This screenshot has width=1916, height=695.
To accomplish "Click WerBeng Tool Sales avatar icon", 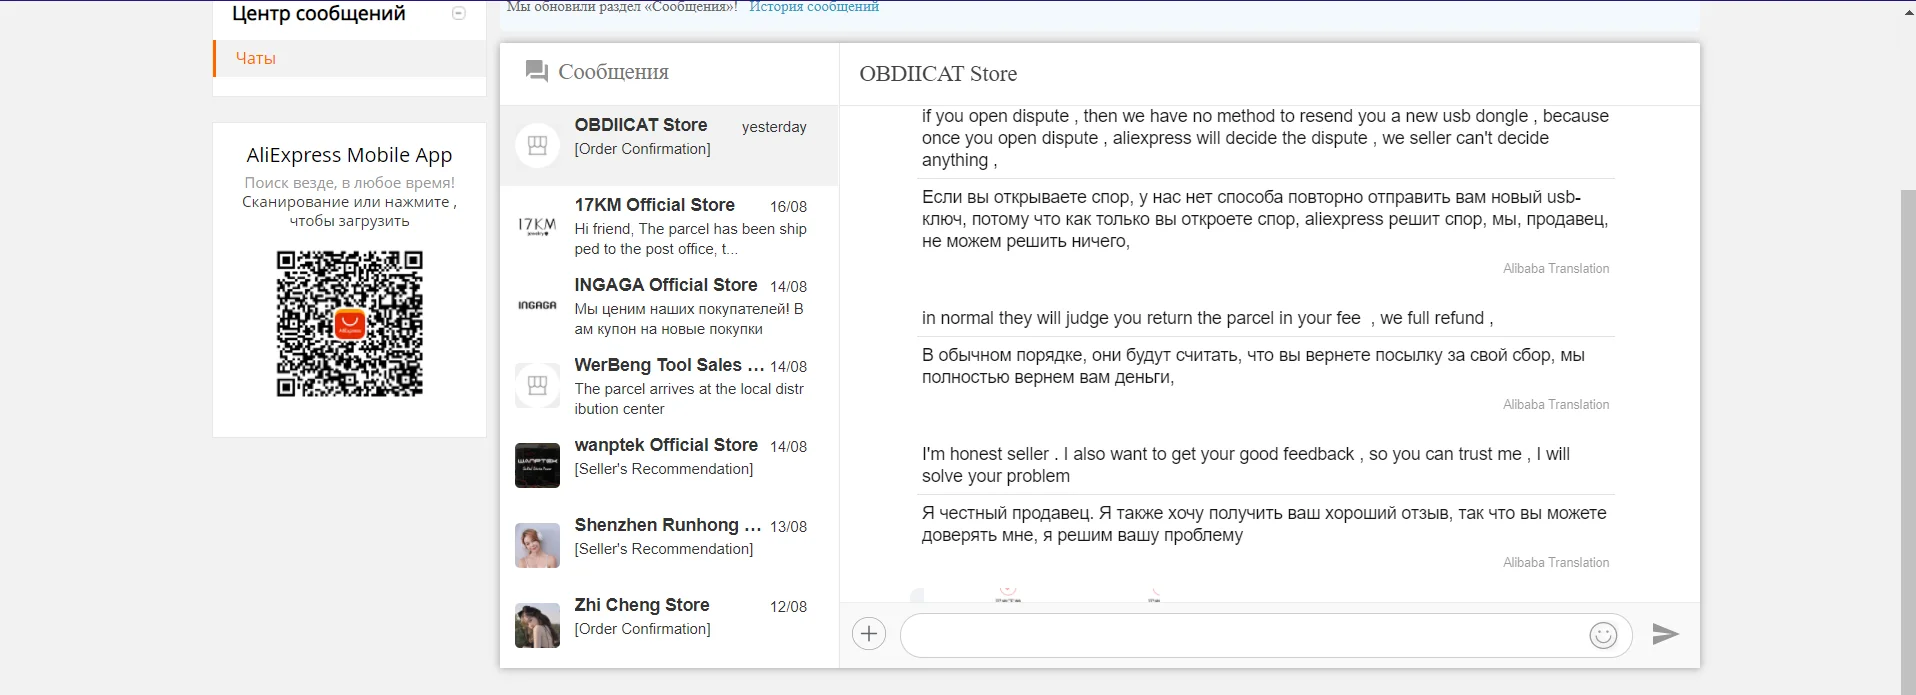I will pos(537,386).
